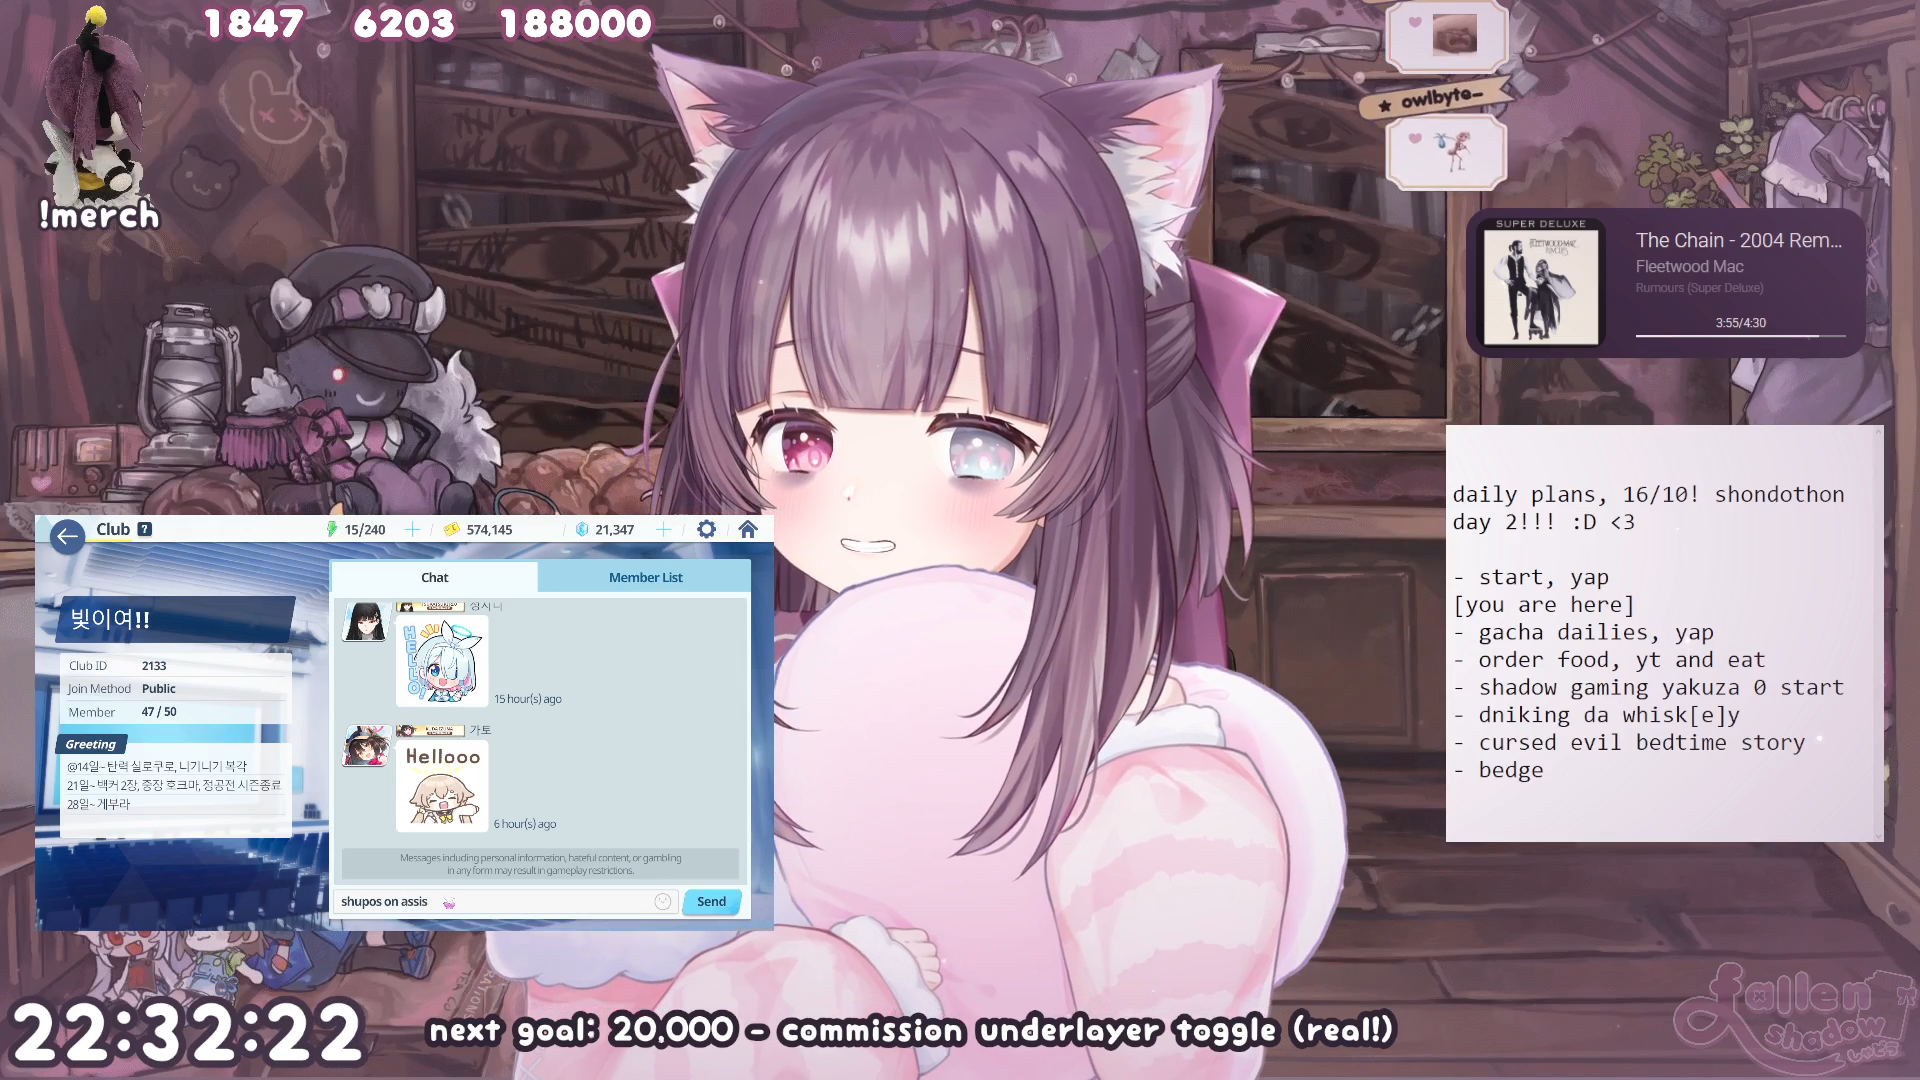This screenshot has height=1080, width=1920.
Task: Click the blue pyroxene gem icon
Action: point(582,529)
